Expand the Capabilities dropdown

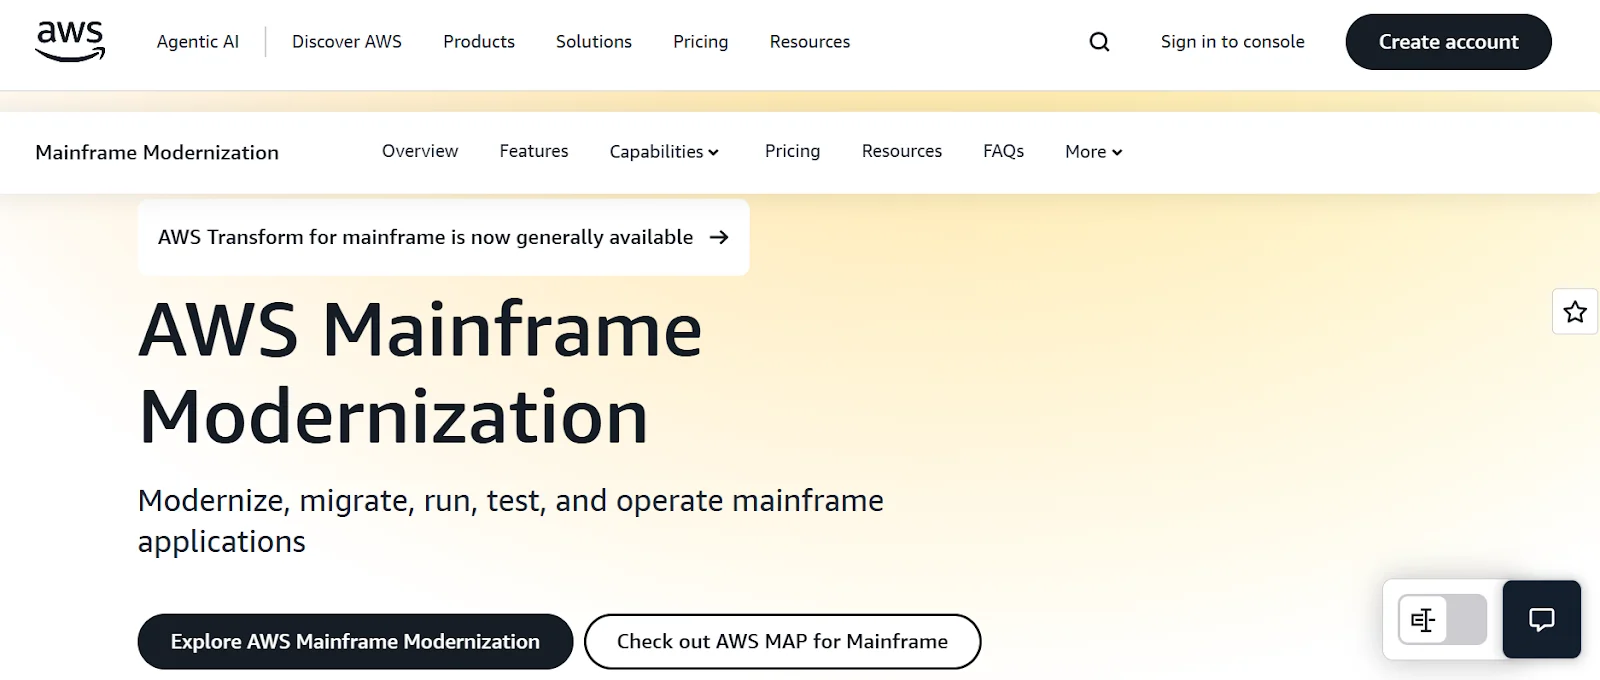tap(664, 152)
